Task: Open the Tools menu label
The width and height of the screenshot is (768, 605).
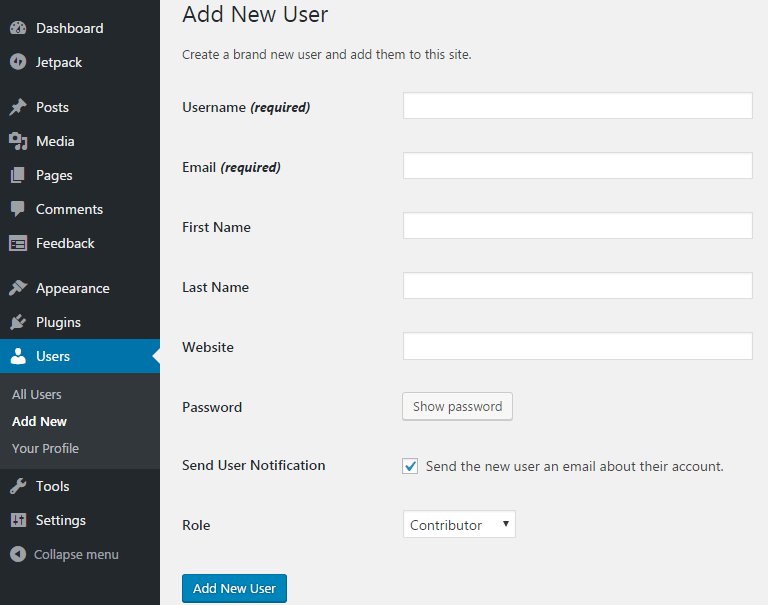Action: [52, 486]
